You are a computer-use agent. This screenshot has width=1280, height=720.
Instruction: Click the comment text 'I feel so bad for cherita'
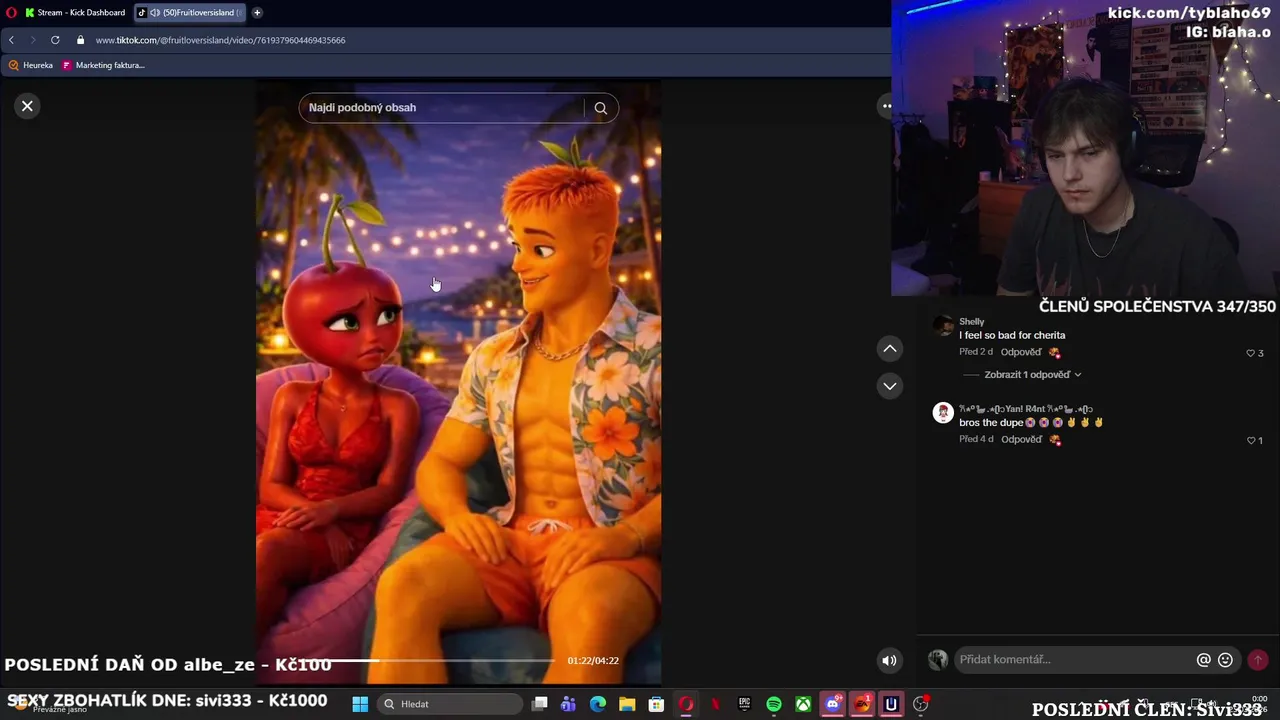pyautogui.click(x=1012, y=336)
